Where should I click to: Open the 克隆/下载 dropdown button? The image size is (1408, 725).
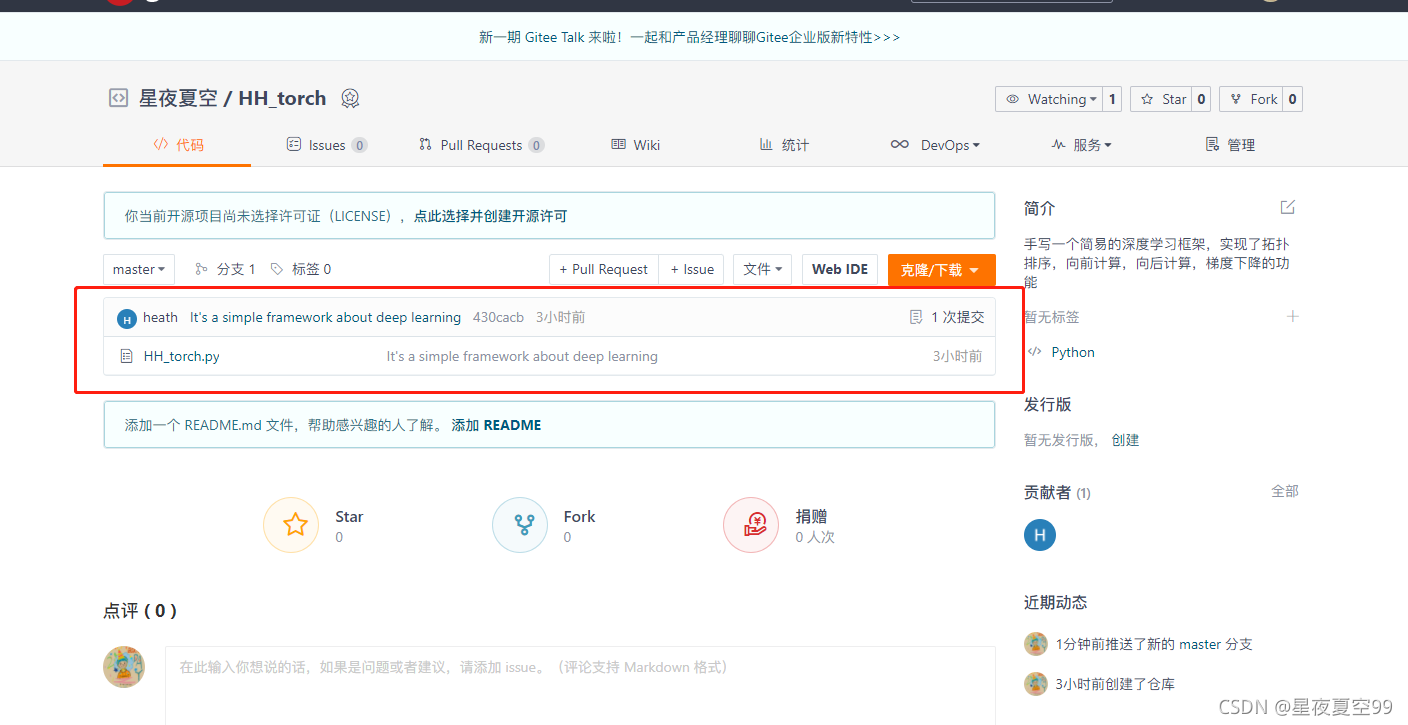(941, 270)
